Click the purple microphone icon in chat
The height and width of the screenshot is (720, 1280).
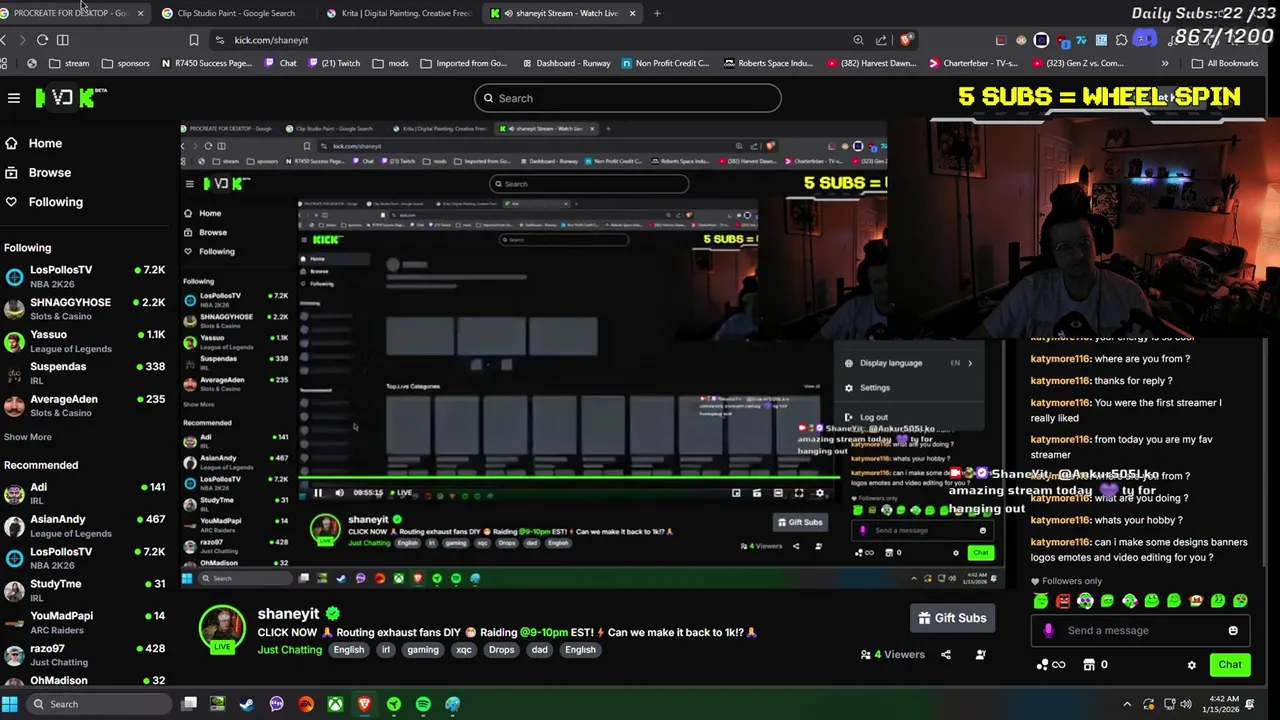click(1048, 631)
